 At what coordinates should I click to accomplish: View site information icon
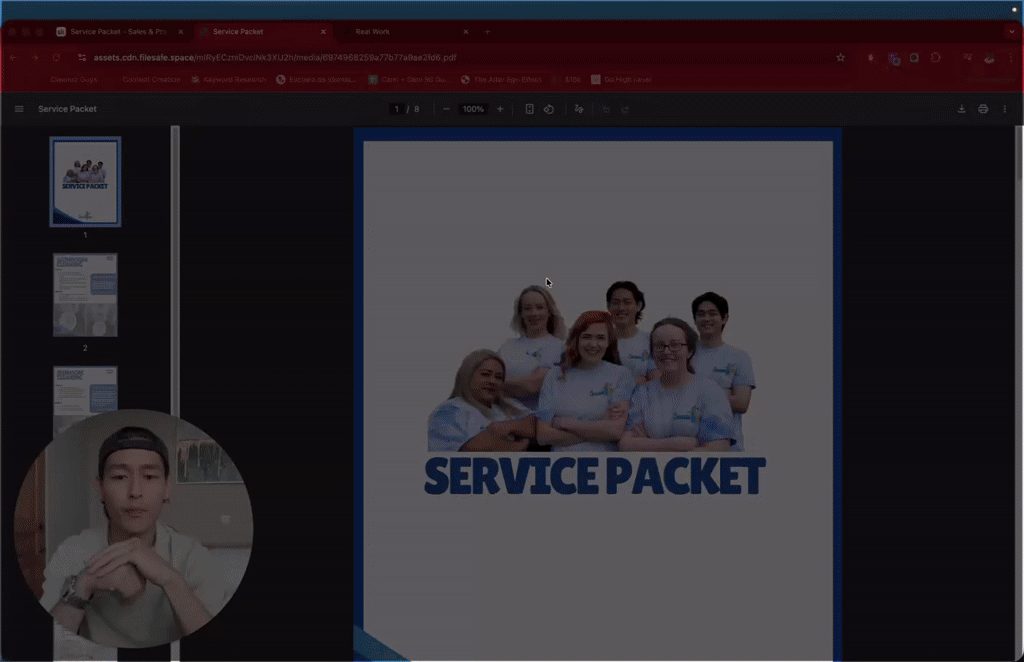click(x=82, y=57)
